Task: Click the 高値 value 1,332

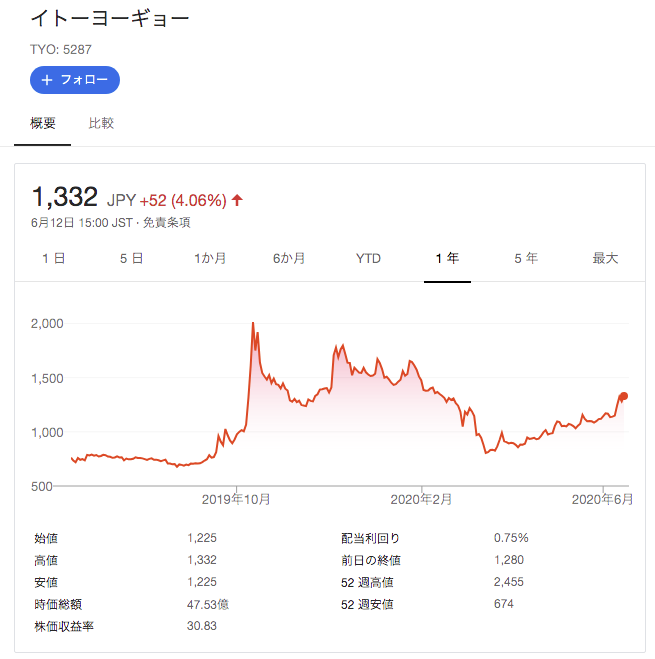Action: coord(202,560)
